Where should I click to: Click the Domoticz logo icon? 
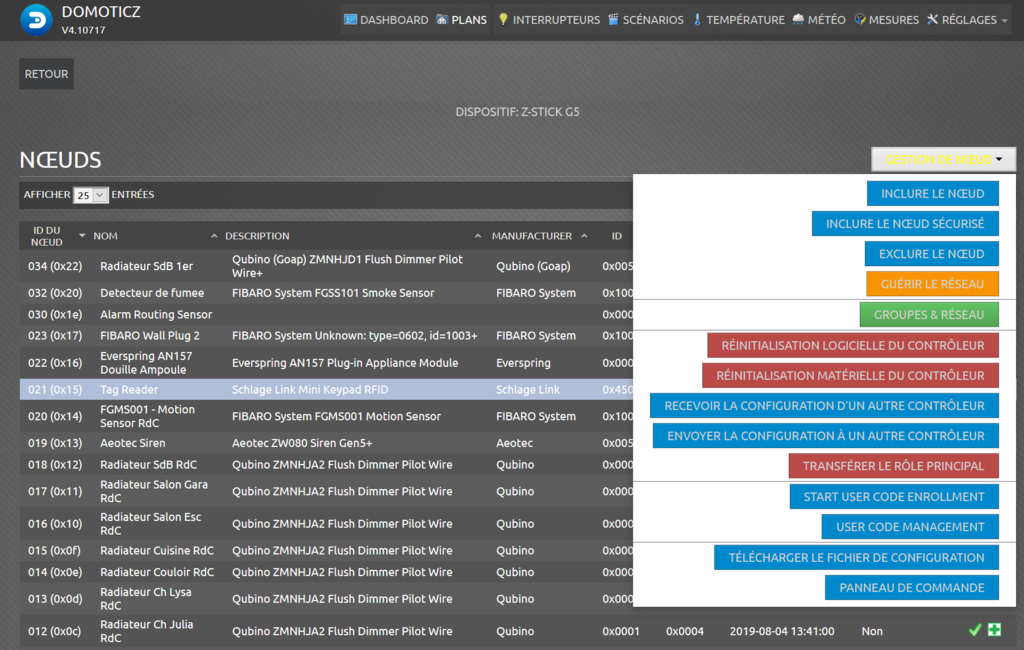pyautogui.click(x=36, y=20)
